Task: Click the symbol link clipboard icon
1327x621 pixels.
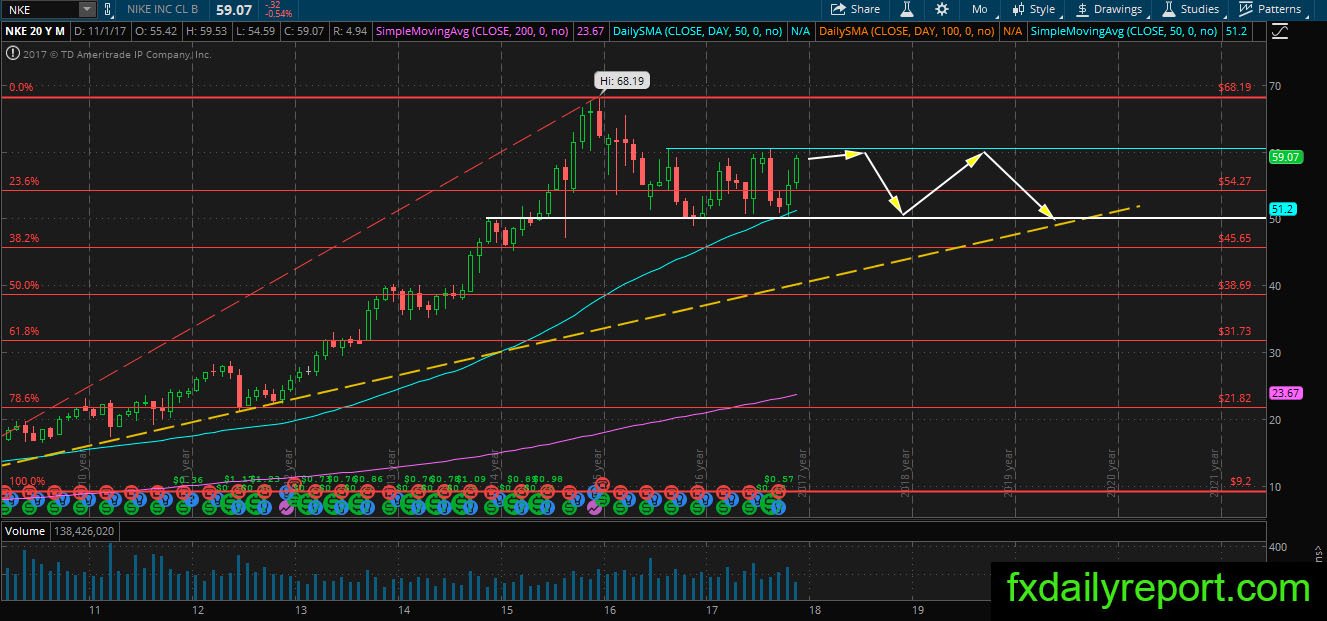Action: pyautogui.click(x=109, y=9)
